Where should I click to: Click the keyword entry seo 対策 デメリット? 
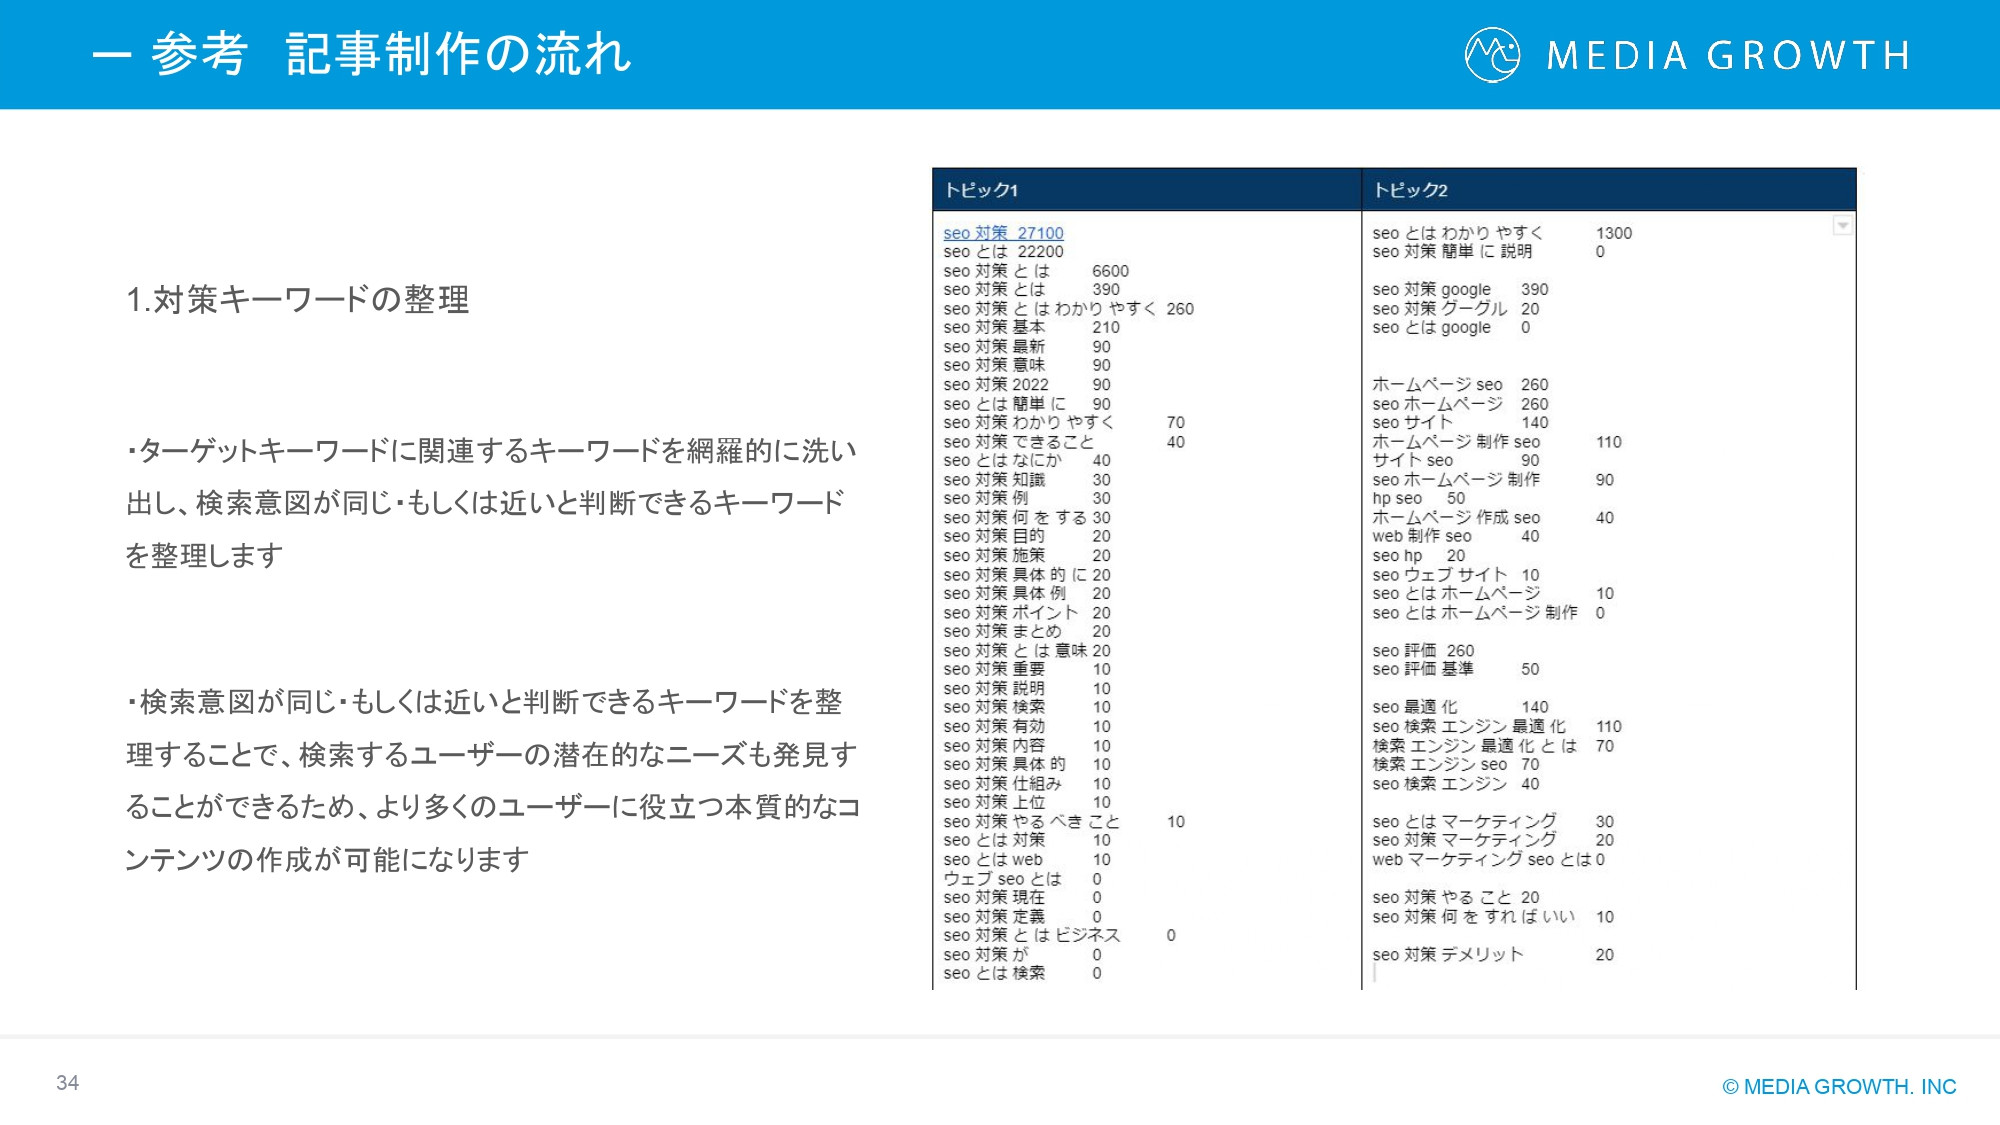pyautogui.click(x=1447, y=955)
